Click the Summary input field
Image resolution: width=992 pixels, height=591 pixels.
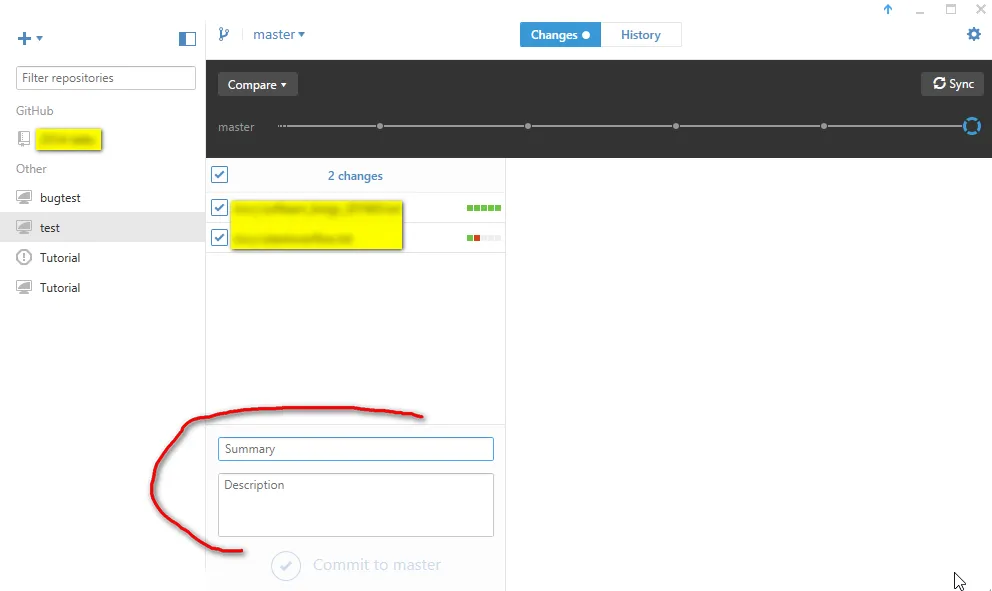(355, 449)
